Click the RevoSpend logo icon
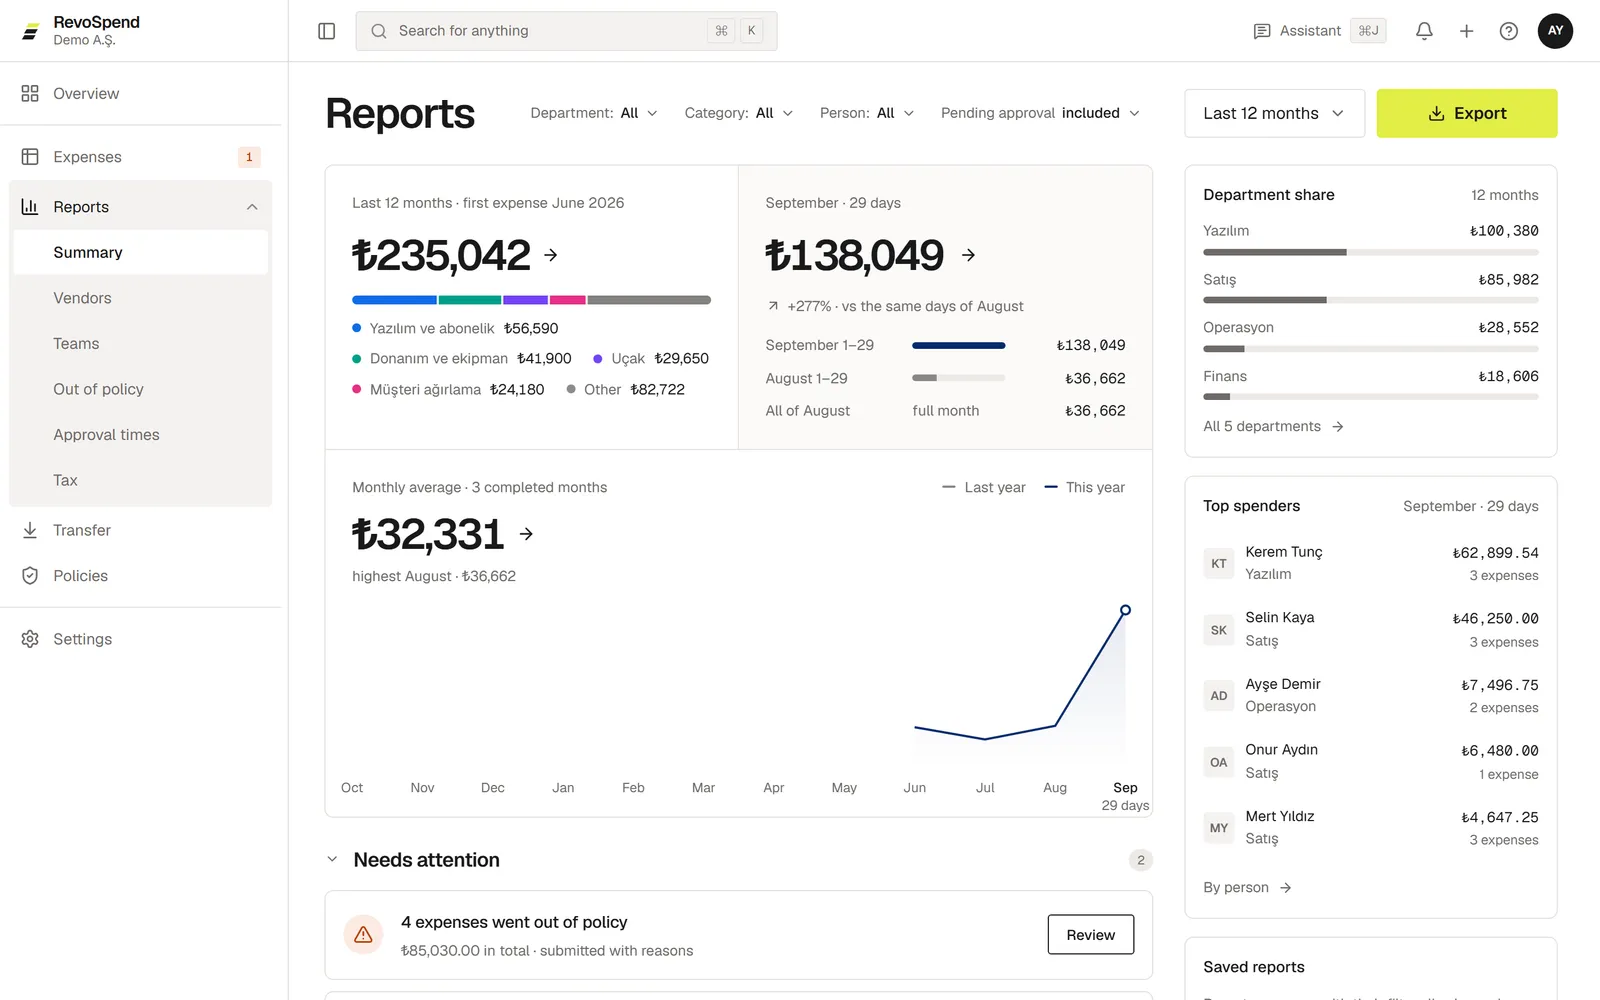The height and width of the screenshot is (1000, 1600). coord(31,31)
